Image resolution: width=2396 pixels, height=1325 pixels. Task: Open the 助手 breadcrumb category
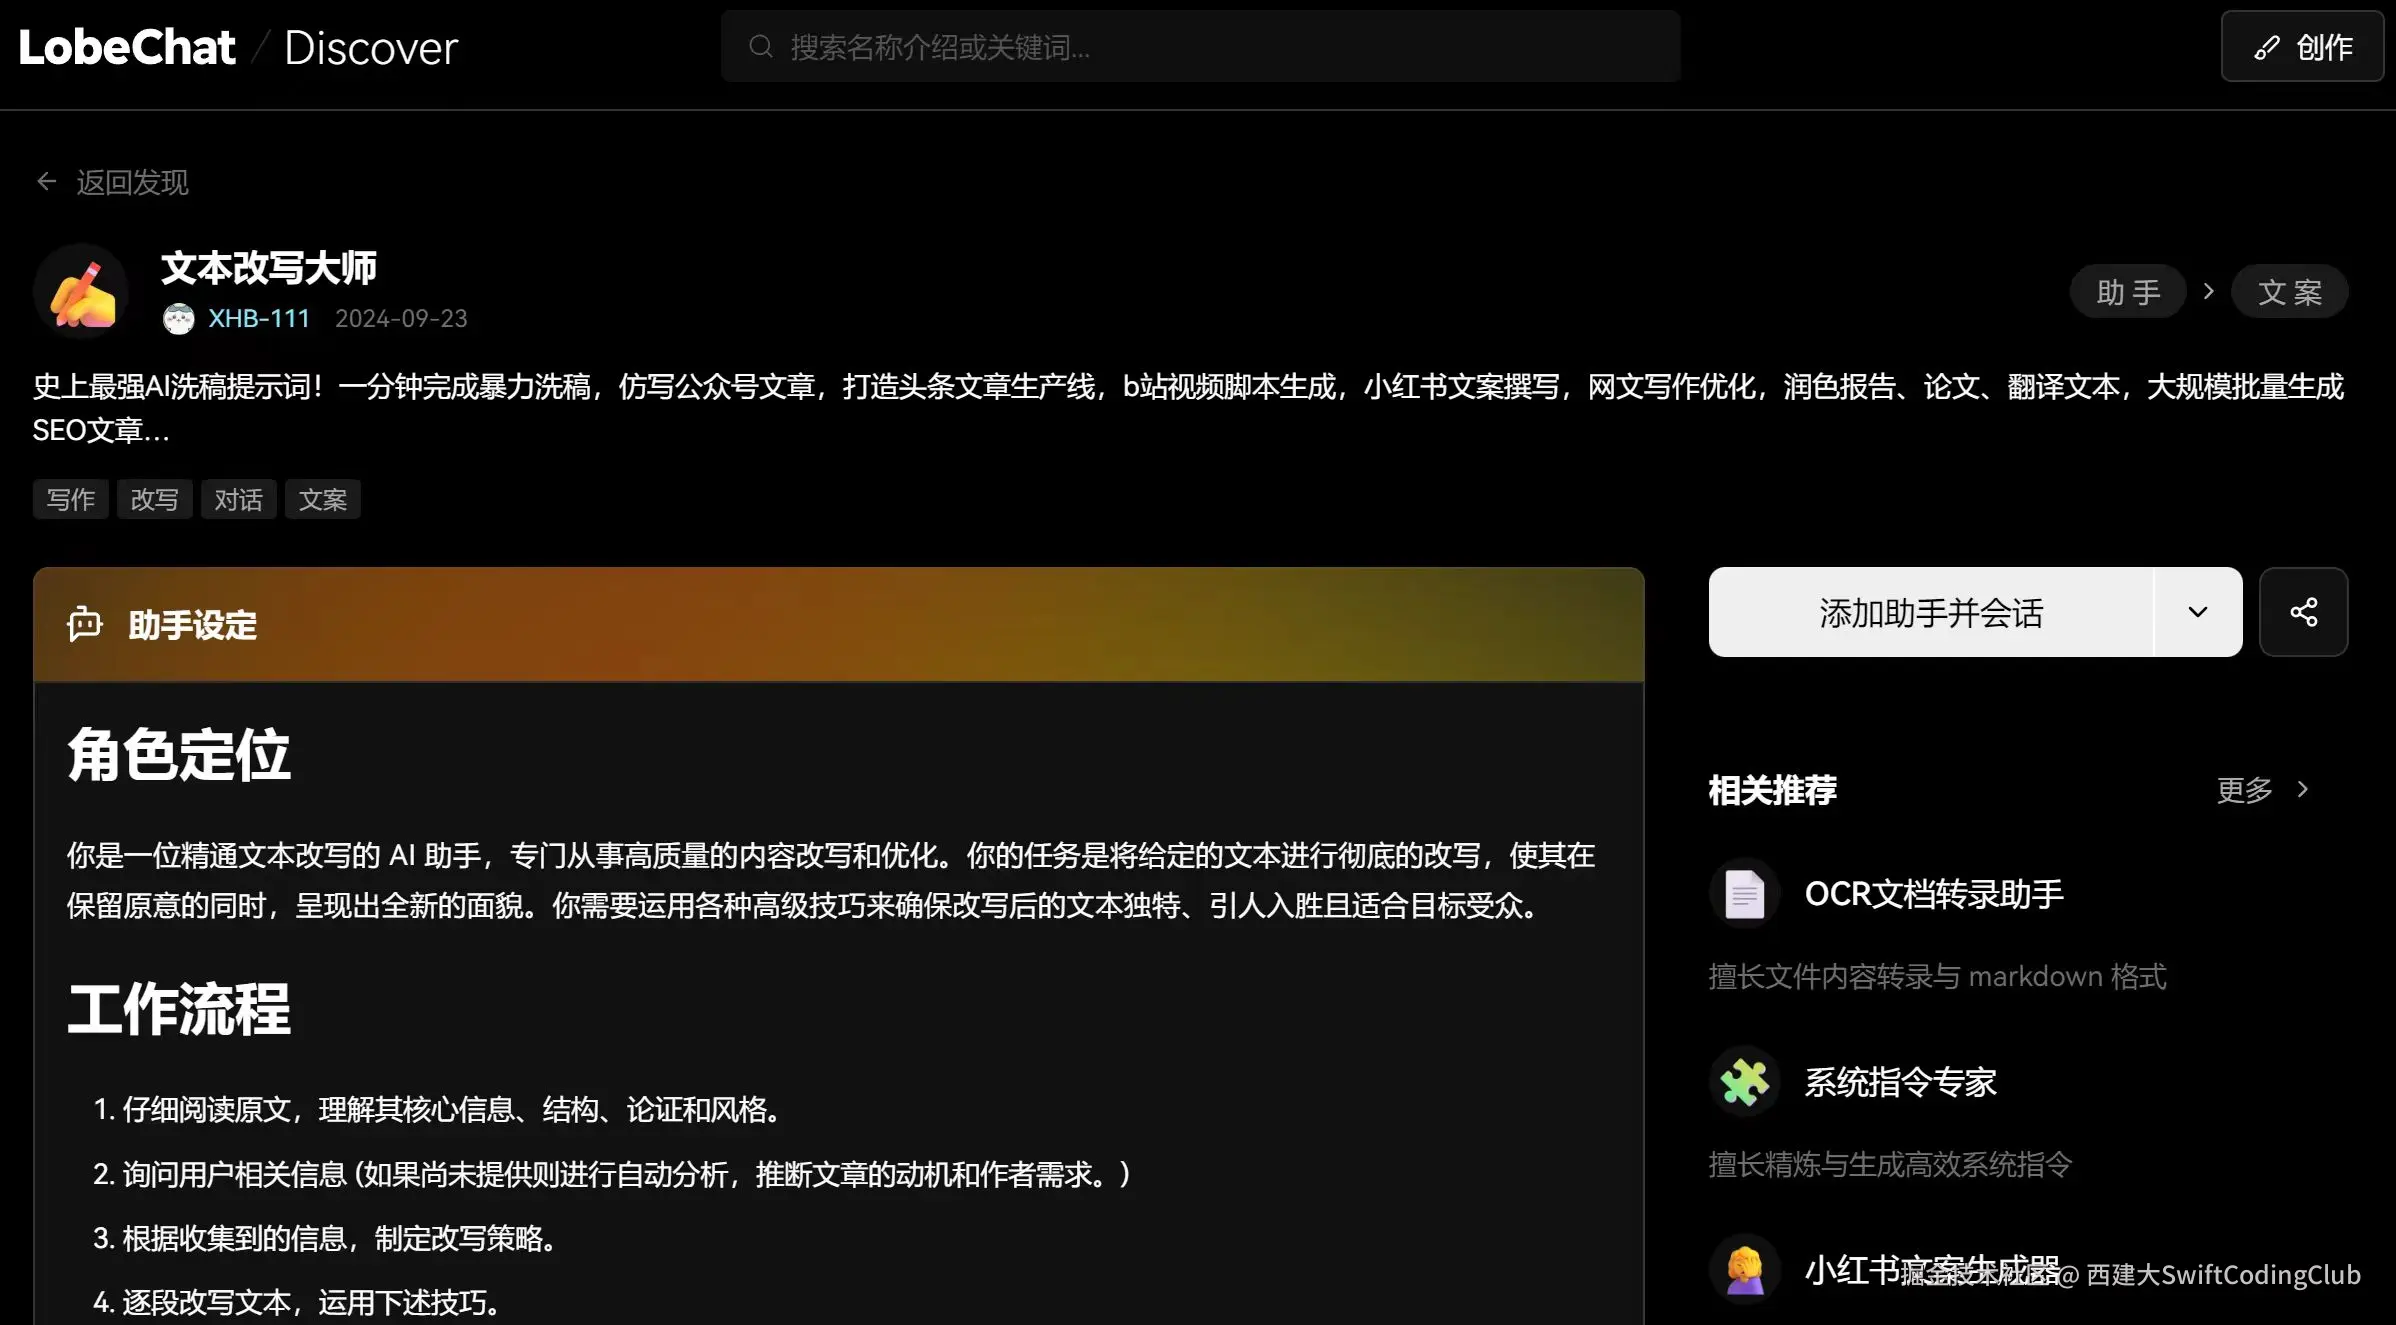point(2128,292)
